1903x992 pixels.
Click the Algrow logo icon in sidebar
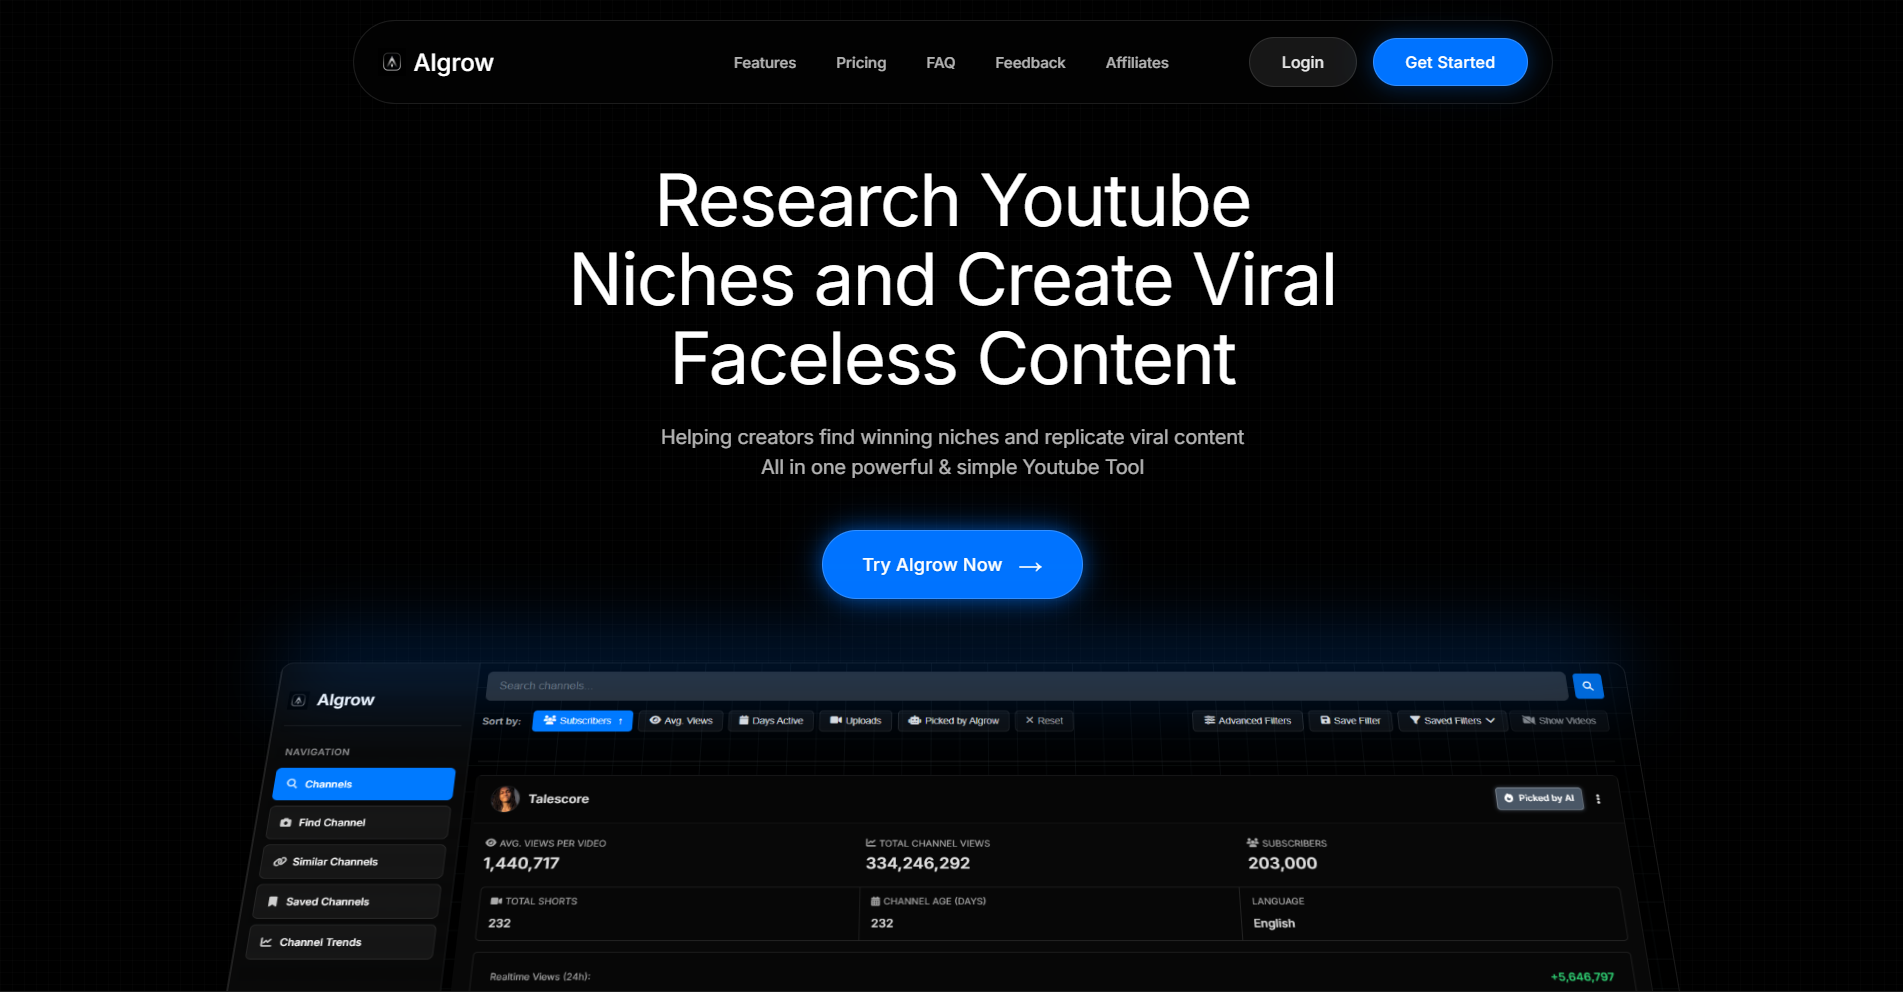[297, 700]
